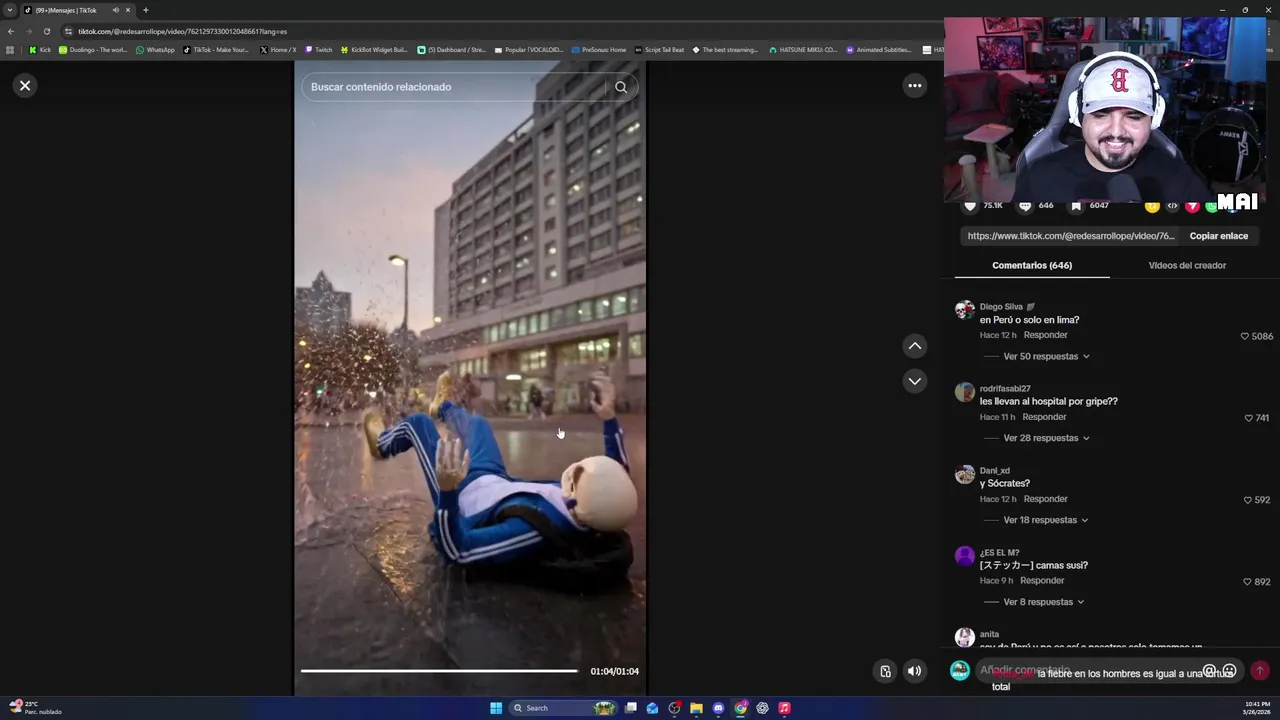
Task: Open Apple Music from the taskbar
Action: 784,708
